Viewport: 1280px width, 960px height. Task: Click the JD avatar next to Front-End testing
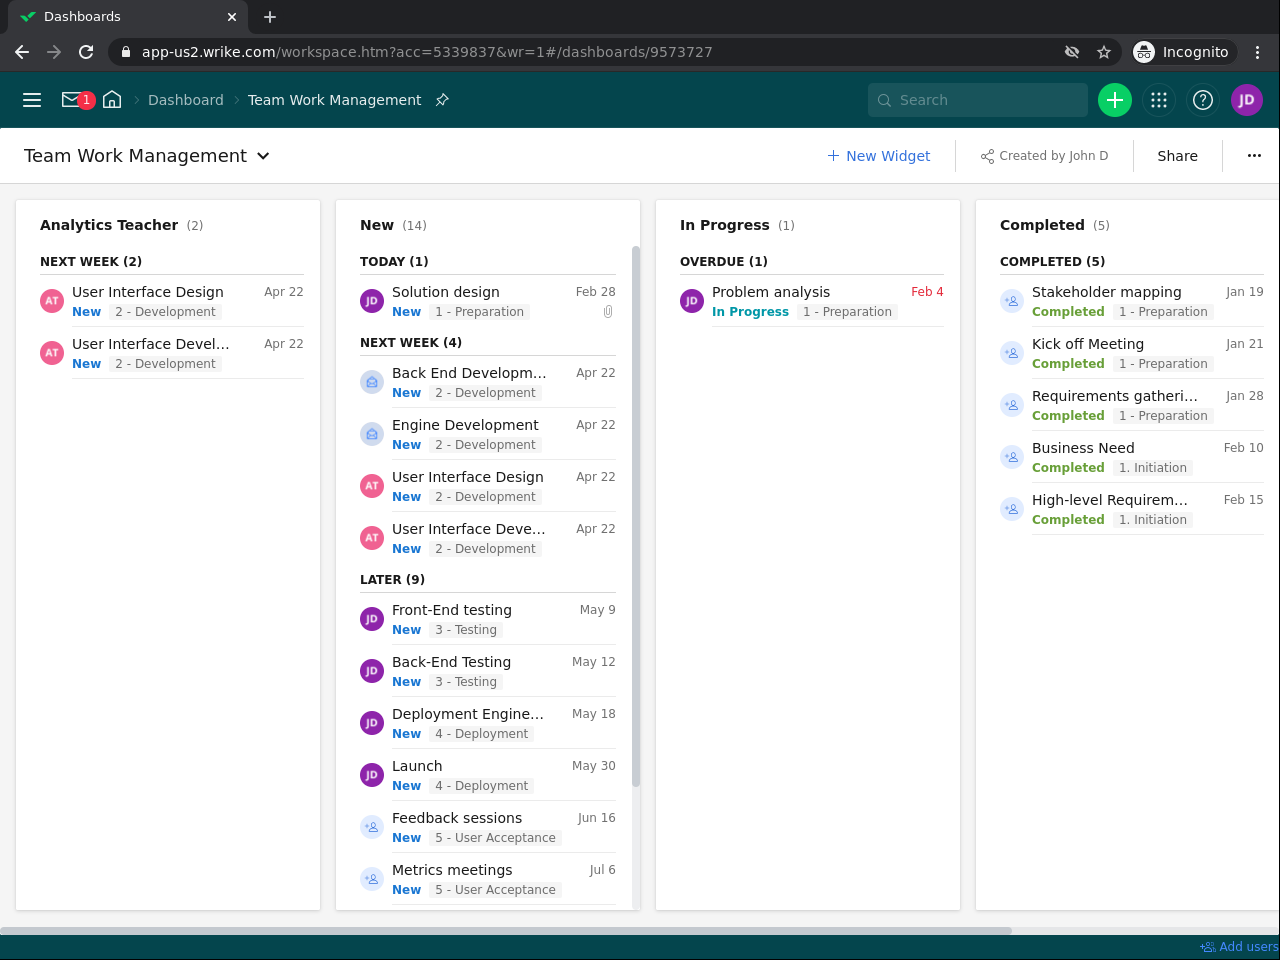click(372, 619)
